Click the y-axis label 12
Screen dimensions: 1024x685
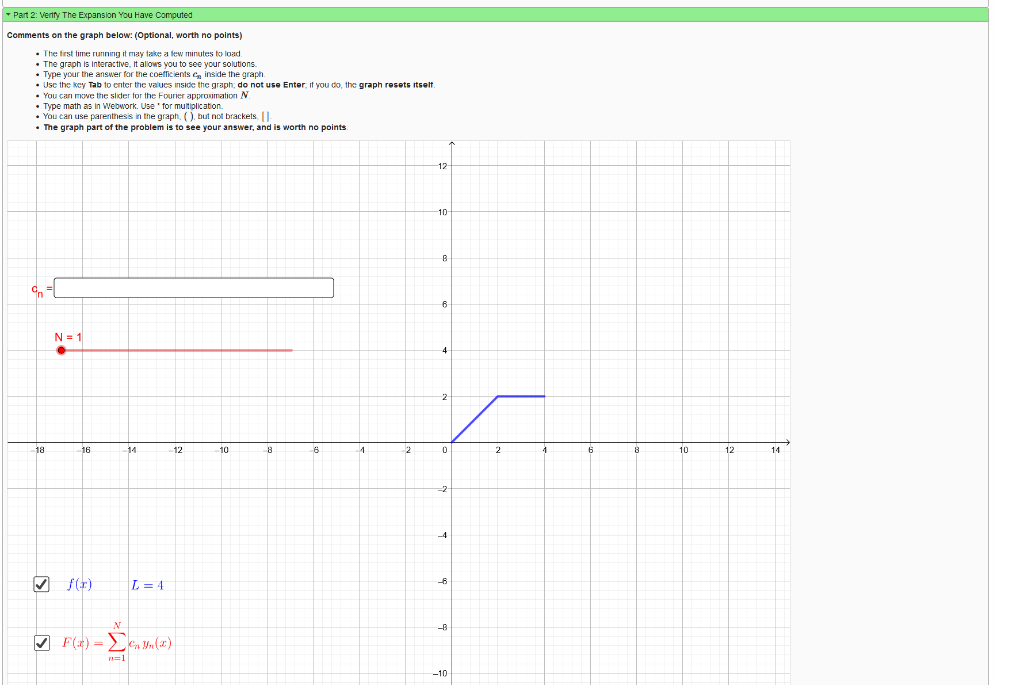tap(442, 166)
